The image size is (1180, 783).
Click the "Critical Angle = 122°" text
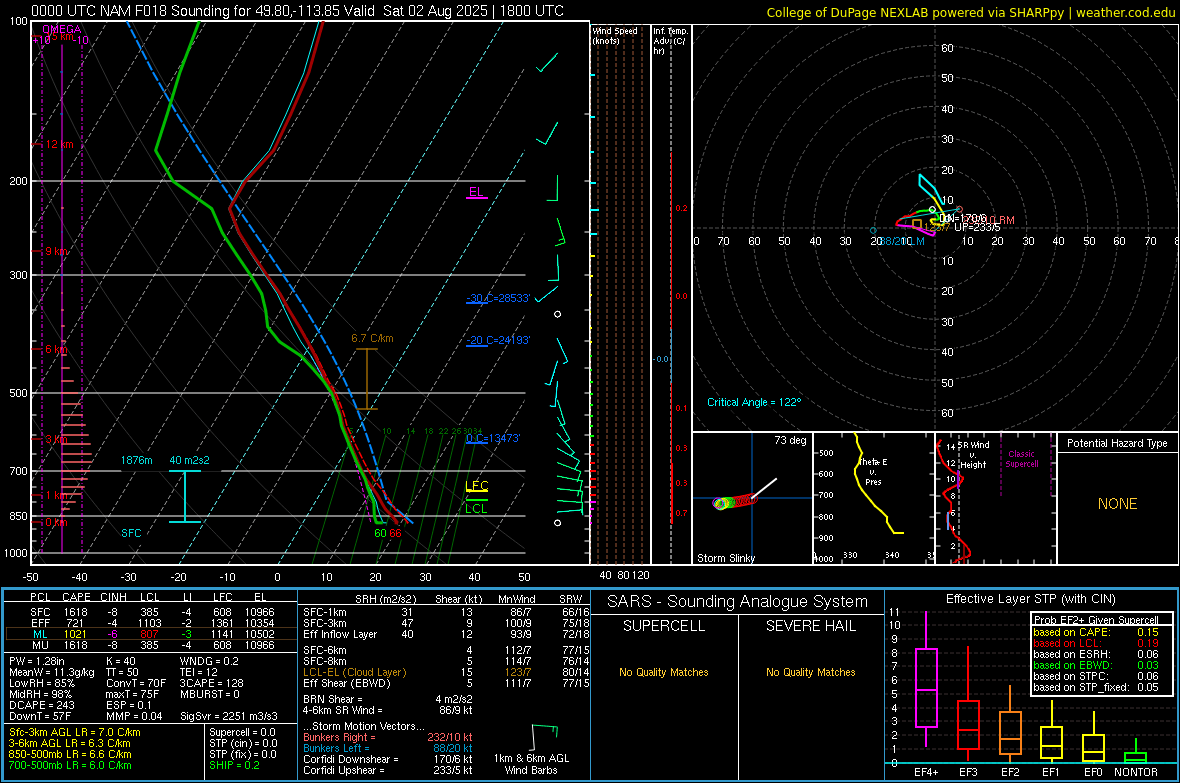[x=754, y=402]
